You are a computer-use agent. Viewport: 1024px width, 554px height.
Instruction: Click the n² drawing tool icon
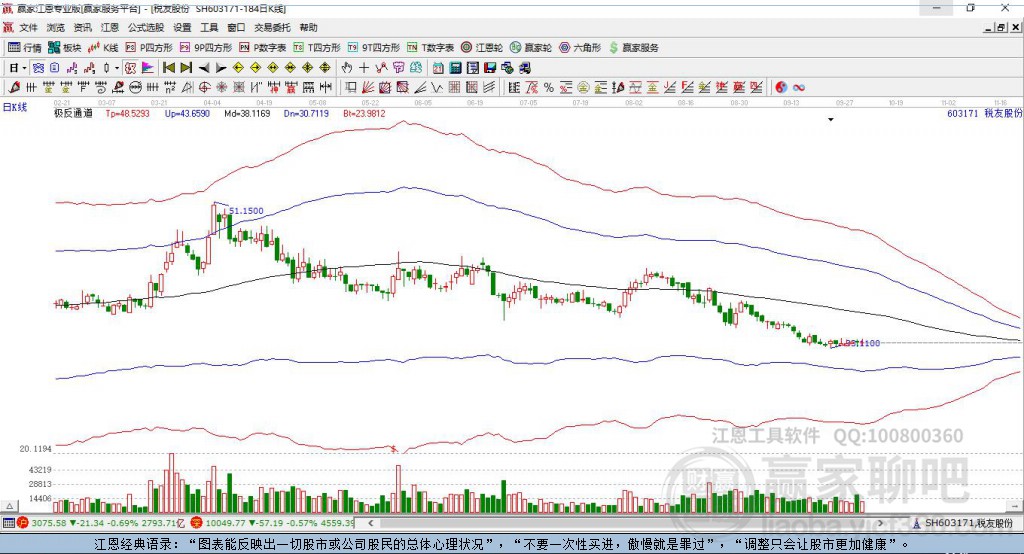click(x=170, y=87)
